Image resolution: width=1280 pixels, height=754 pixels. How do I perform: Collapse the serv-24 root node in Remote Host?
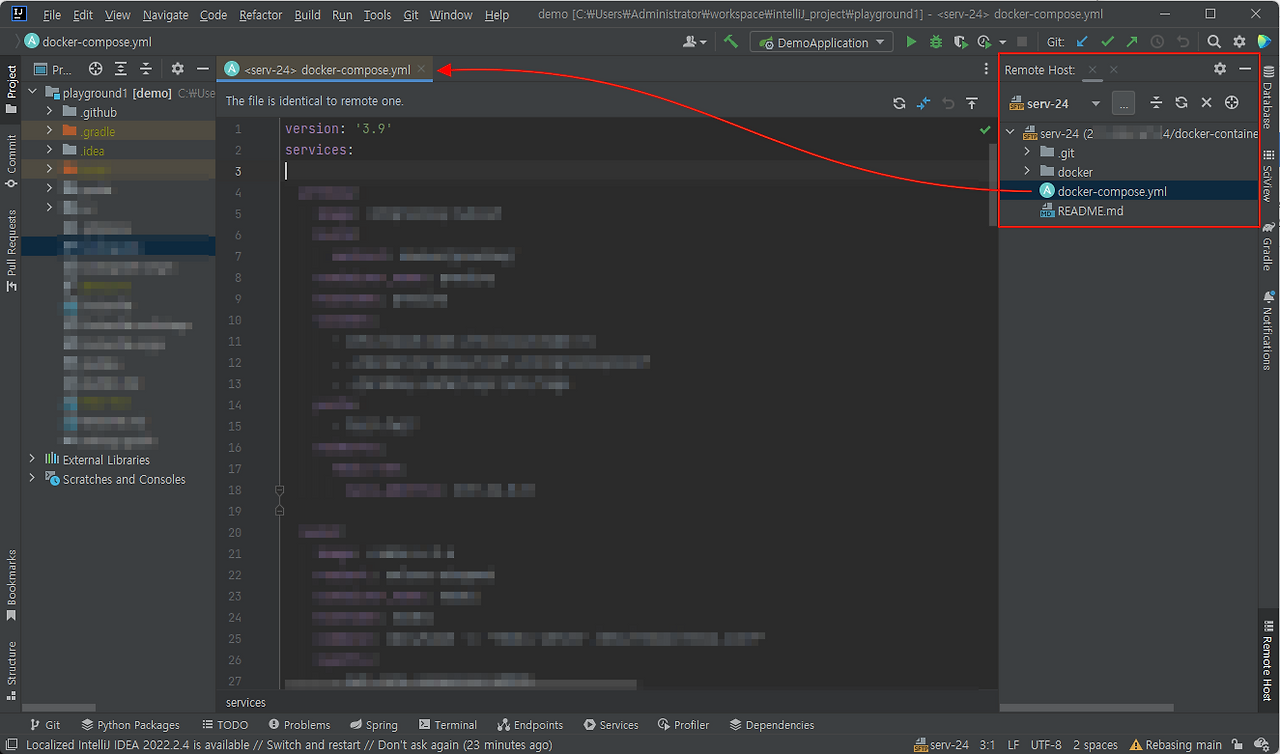point(1010,133)
